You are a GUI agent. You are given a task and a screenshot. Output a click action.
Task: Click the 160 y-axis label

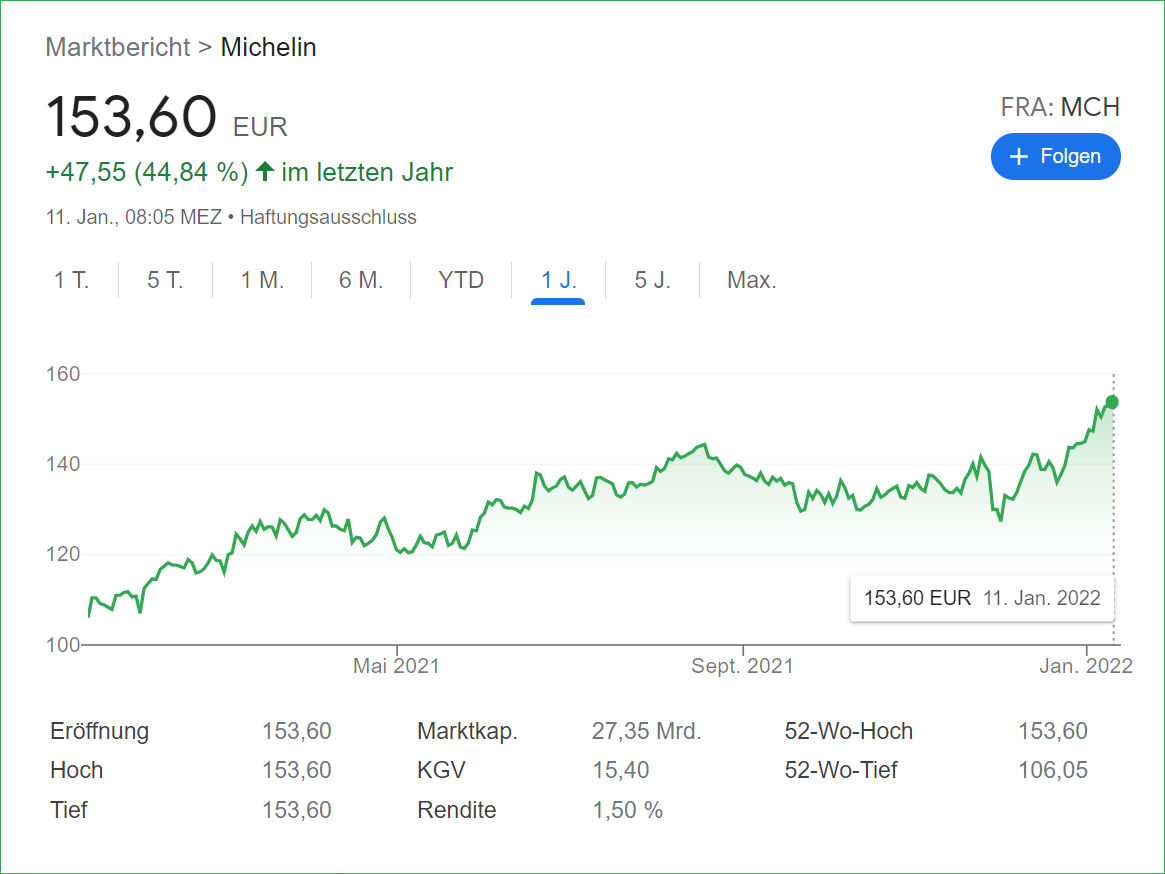click(x=63, y=374)
